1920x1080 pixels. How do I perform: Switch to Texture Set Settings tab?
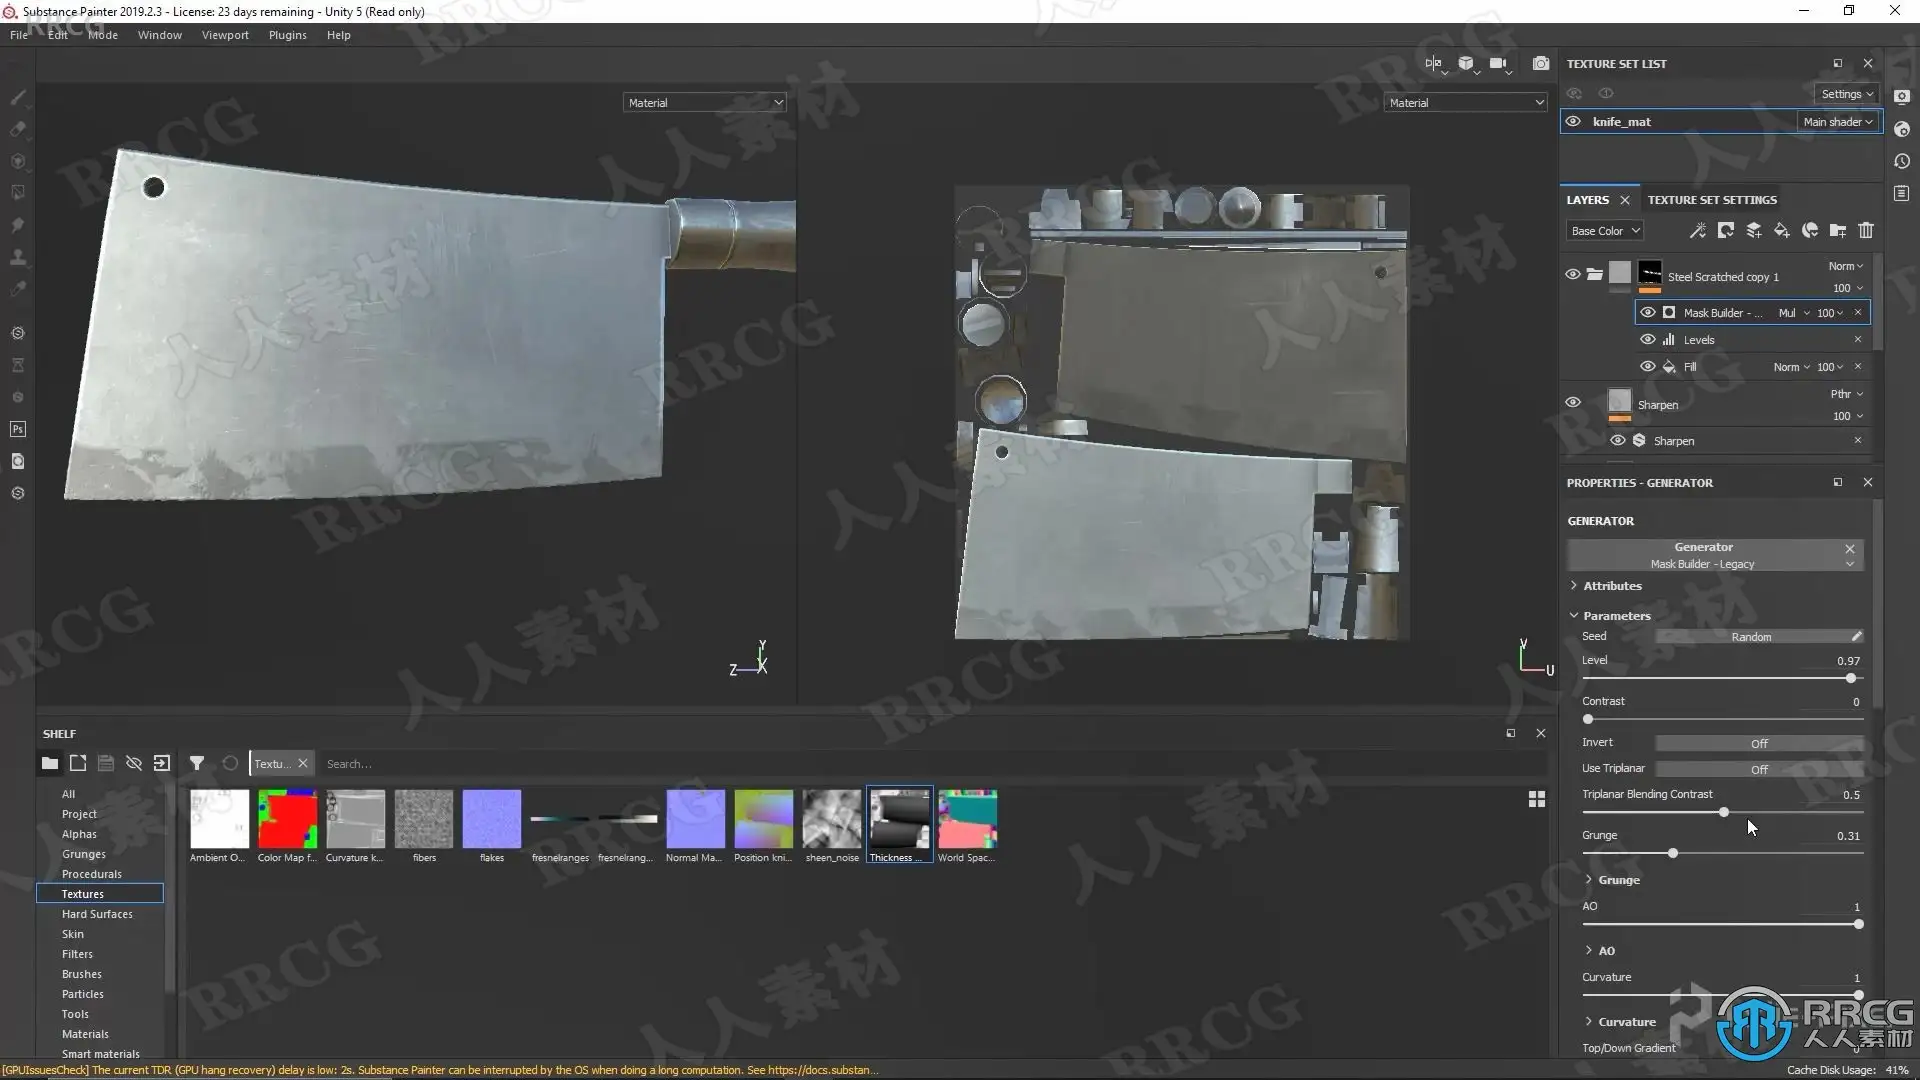click(x=1712, y=200)
